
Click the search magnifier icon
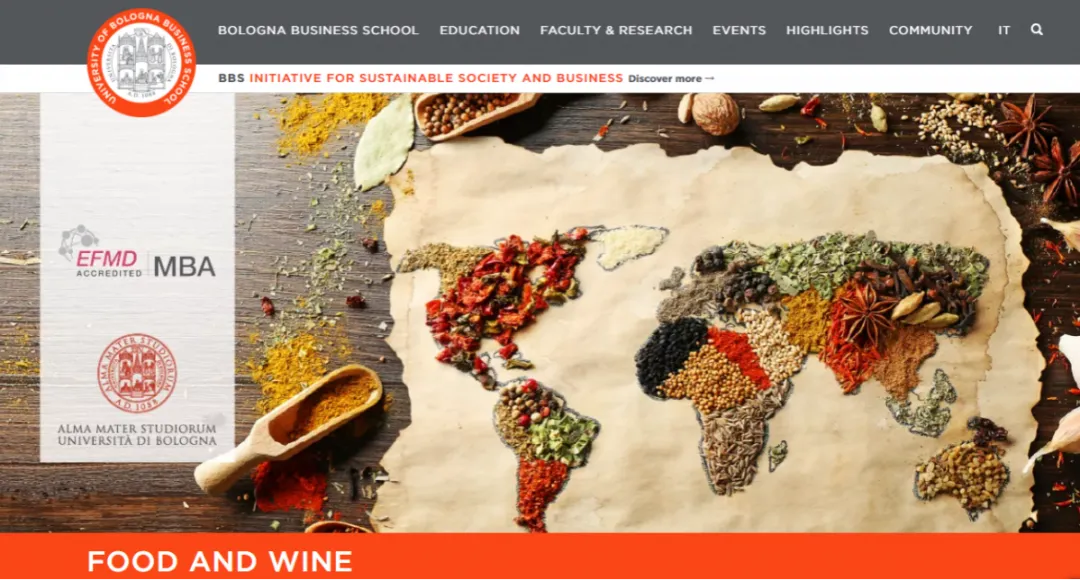tap(1036, 30)
